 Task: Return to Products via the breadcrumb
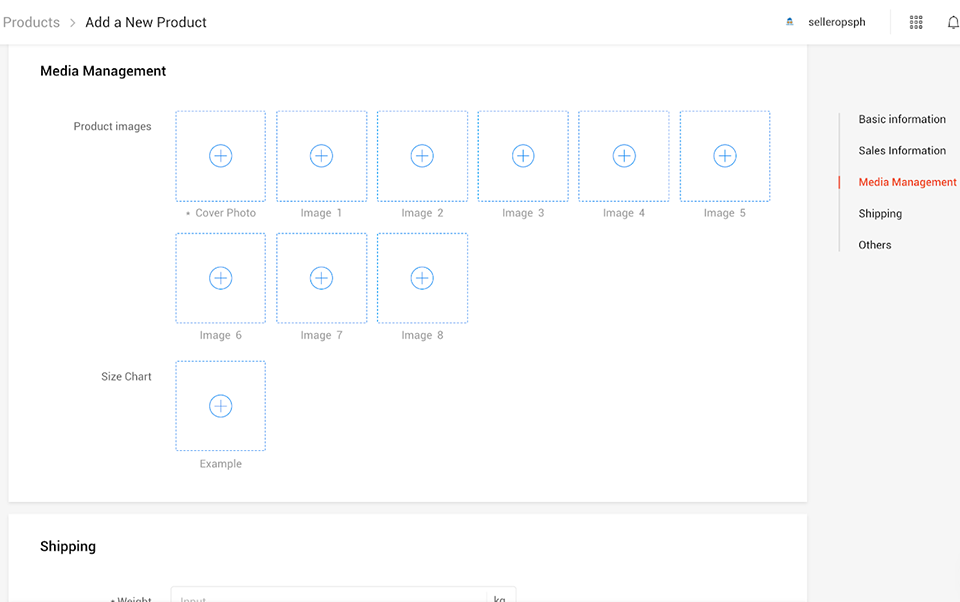(31, 22)
